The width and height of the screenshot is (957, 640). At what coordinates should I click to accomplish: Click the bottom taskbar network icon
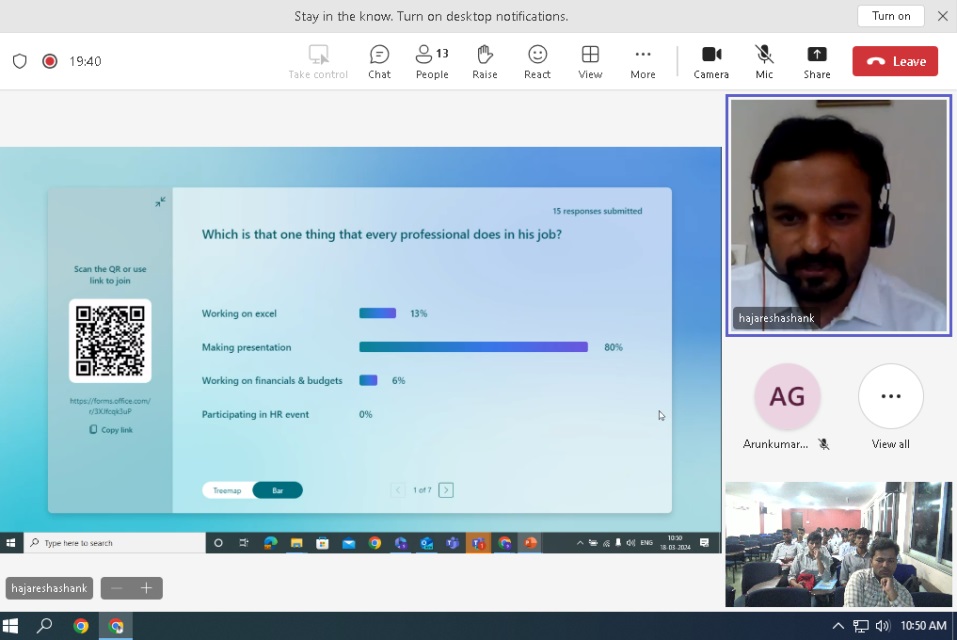861,626
